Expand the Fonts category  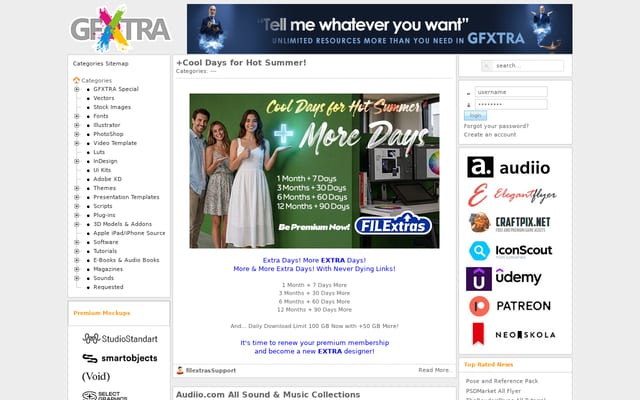pos(77,116)
